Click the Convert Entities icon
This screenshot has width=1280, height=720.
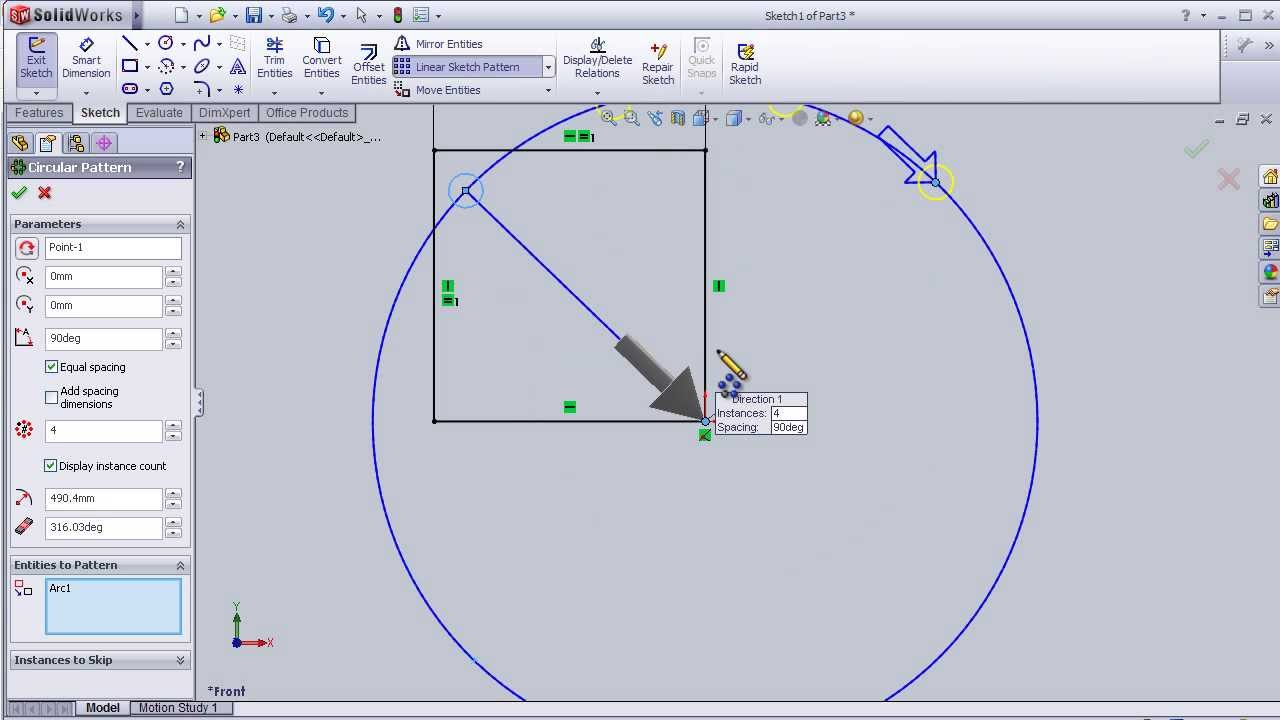(321, 58)
